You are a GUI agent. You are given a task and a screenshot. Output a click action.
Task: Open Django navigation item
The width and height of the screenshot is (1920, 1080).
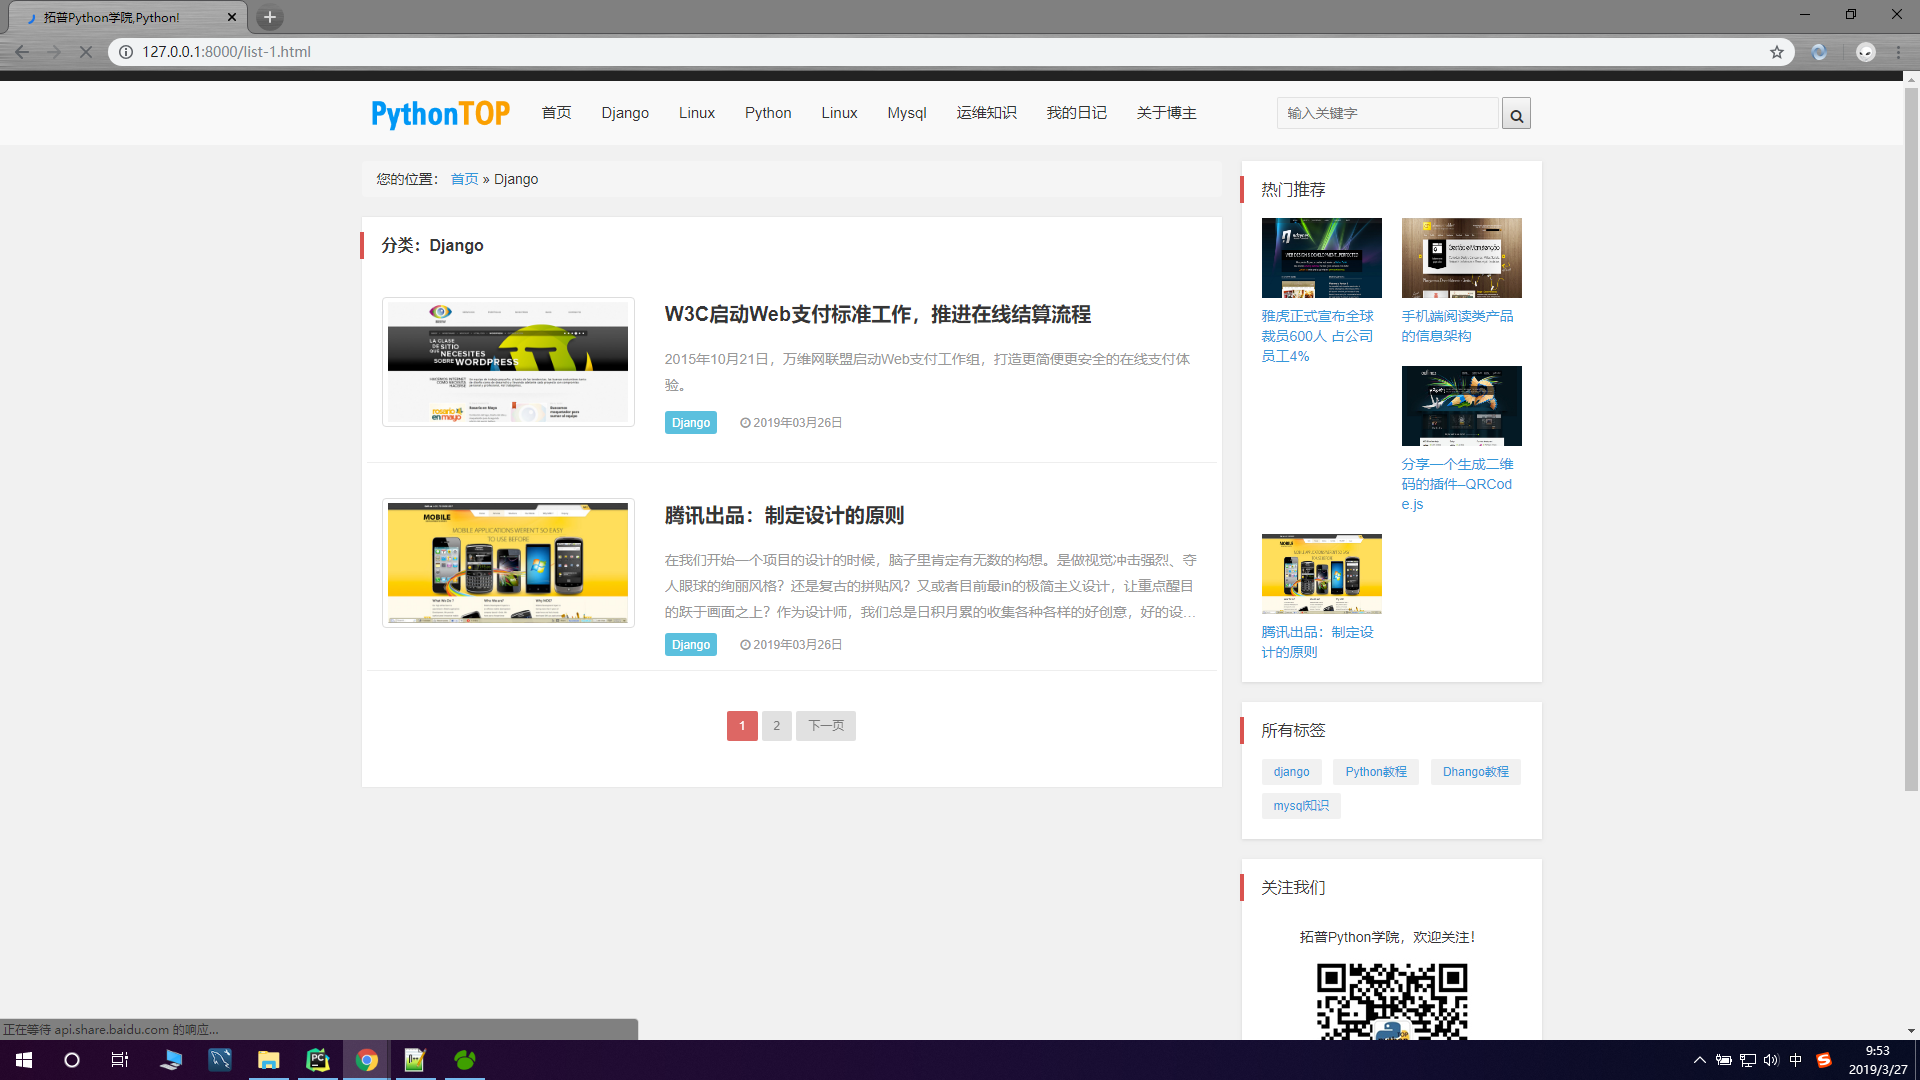[x=625, y=113]
